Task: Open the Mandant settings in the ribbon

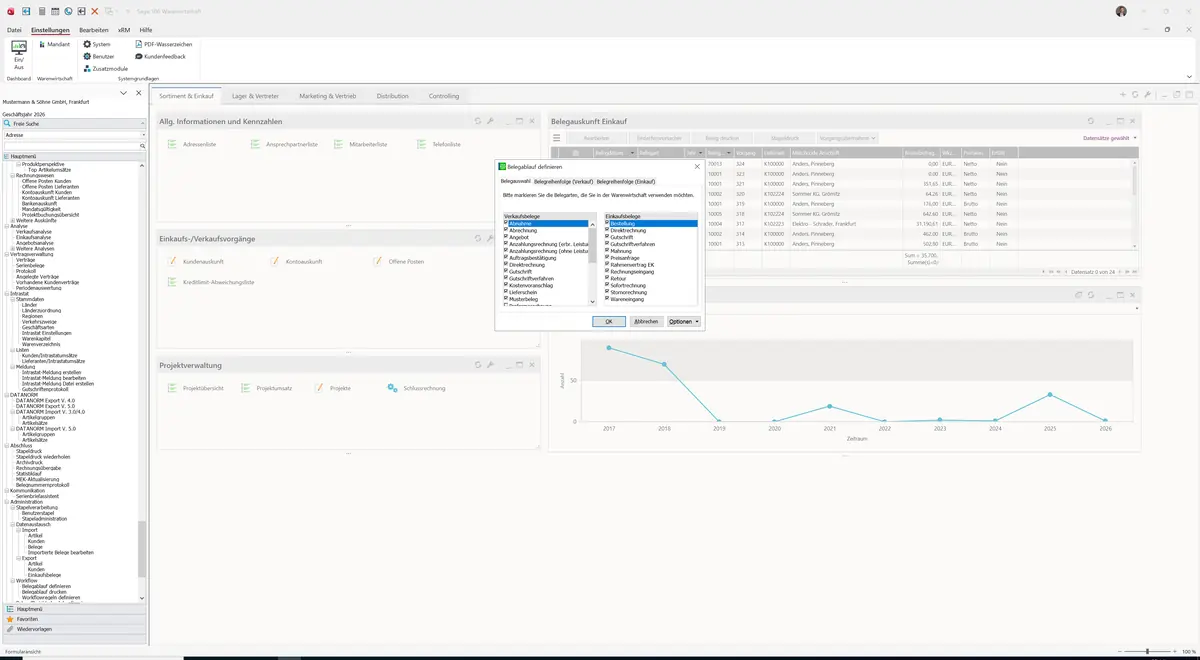Action: point(53,44)
